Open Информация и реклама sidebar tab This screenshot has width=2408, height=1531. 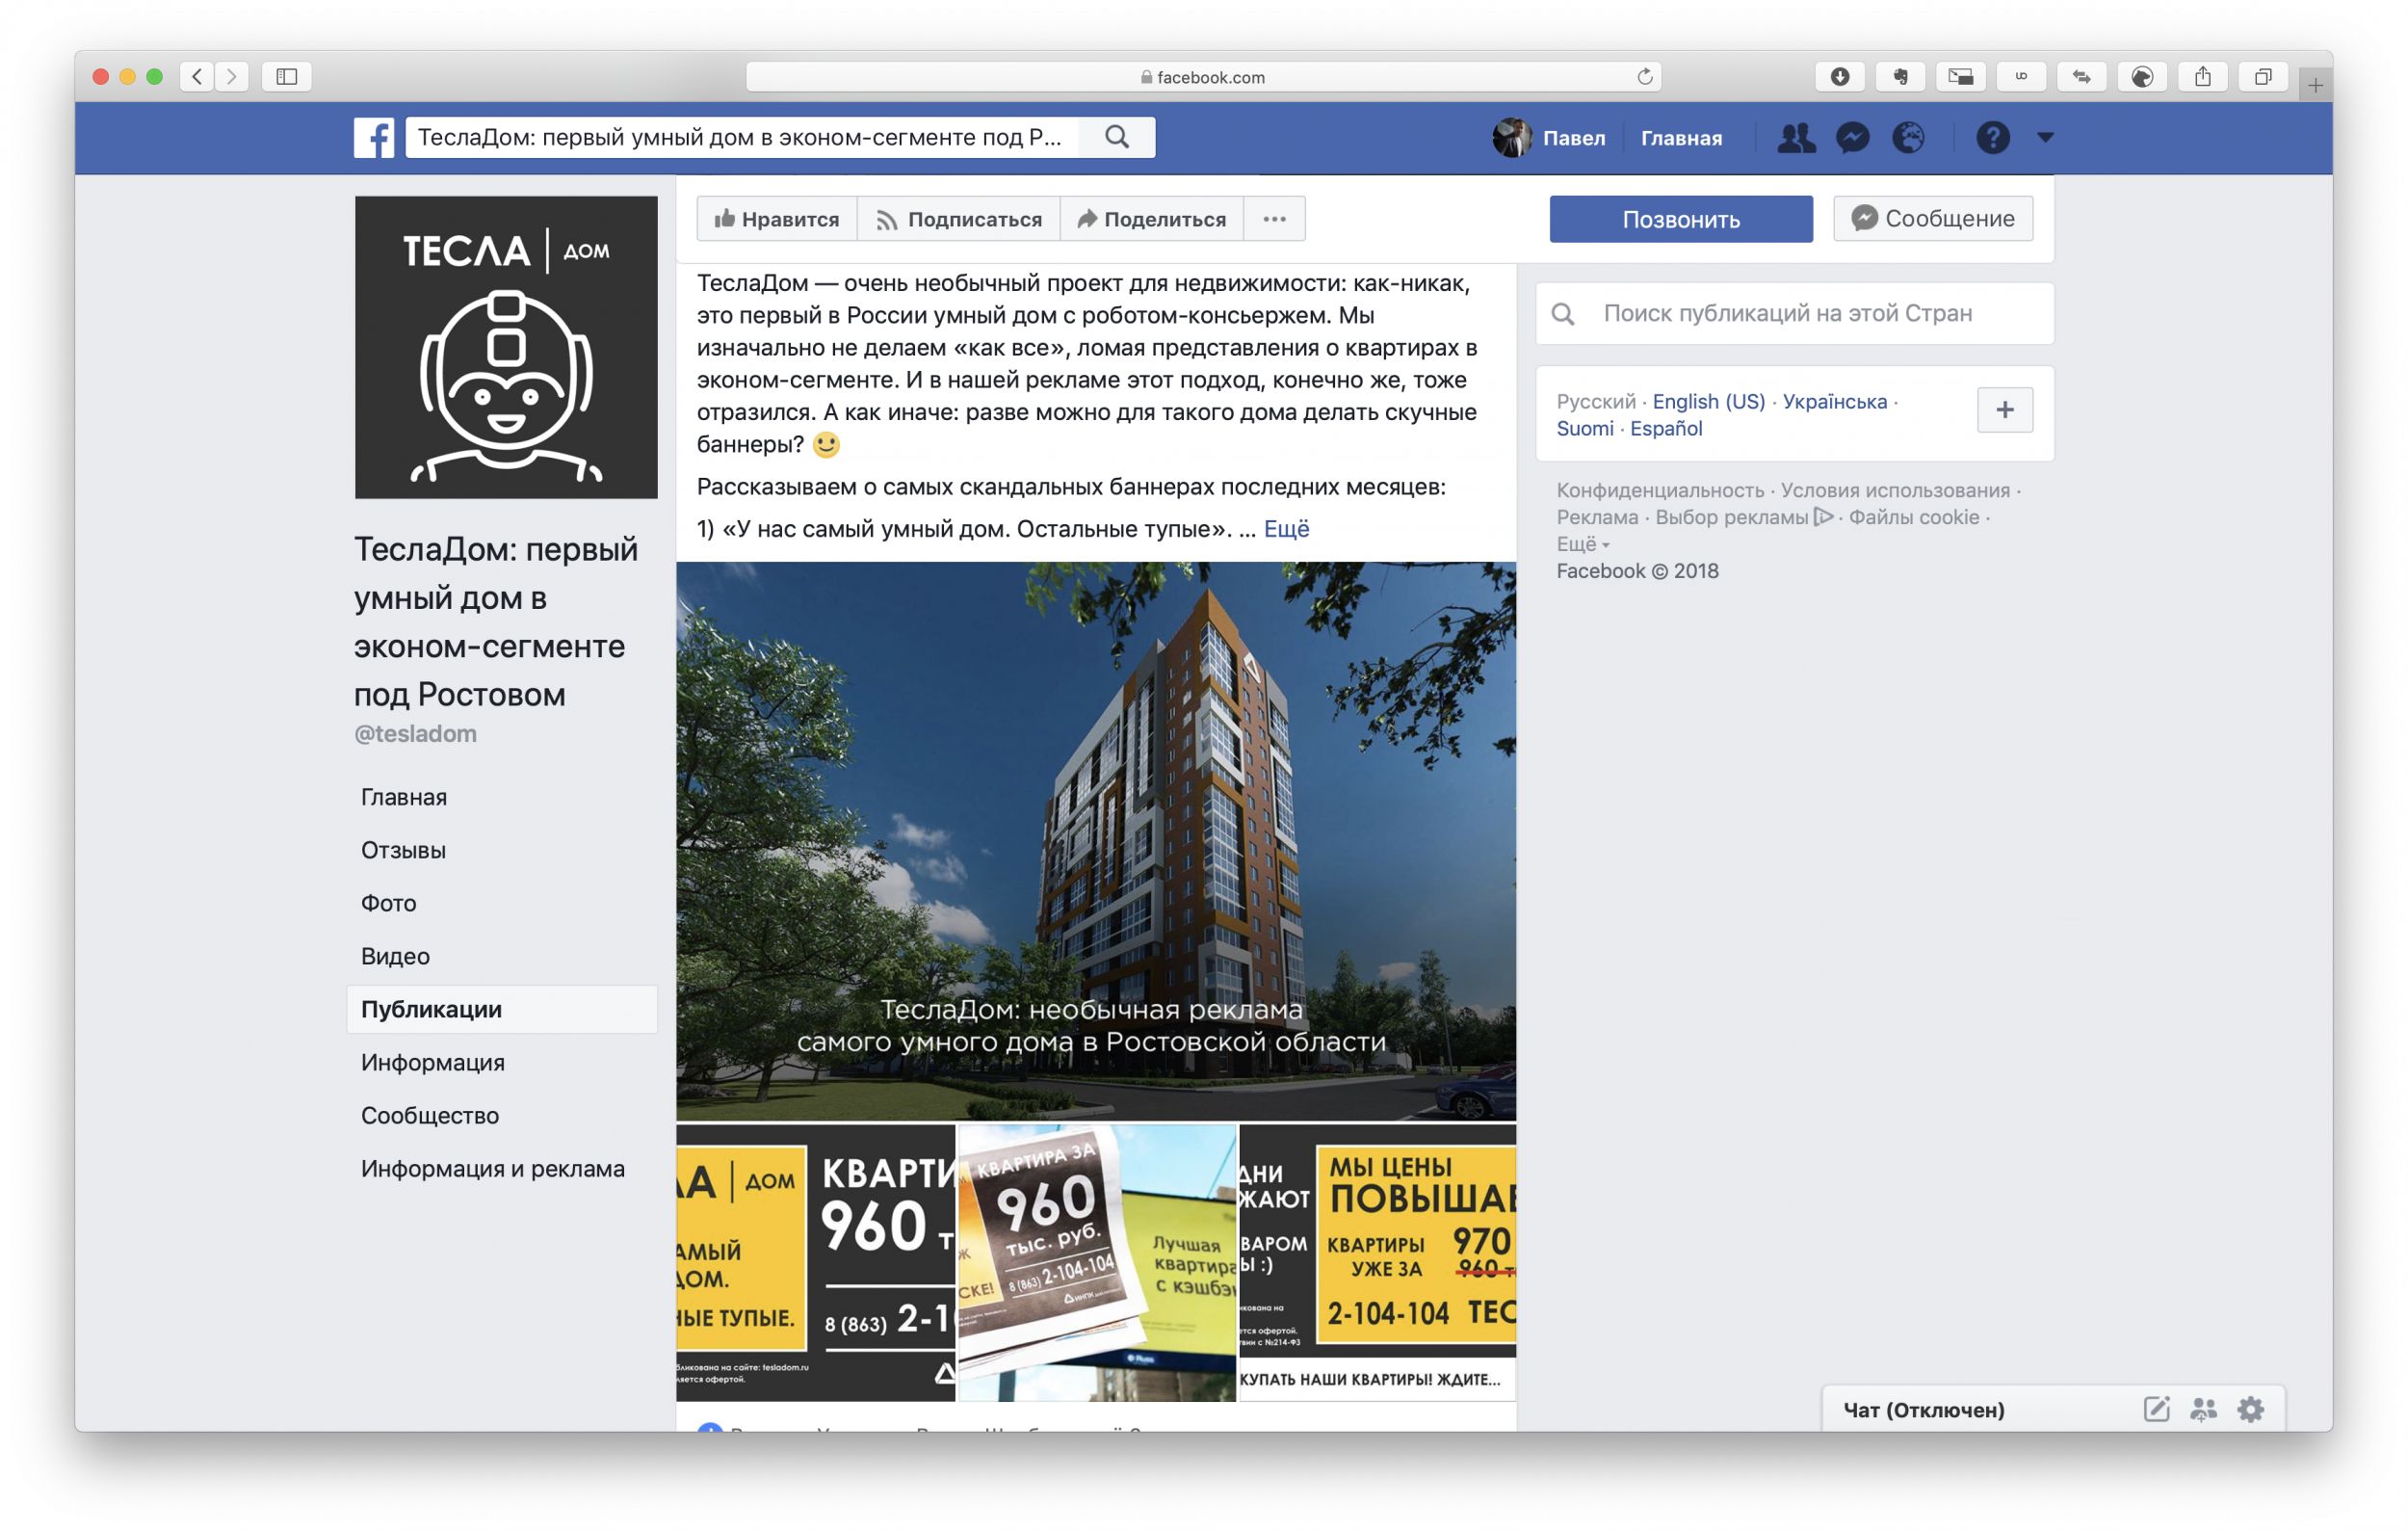pyautogui.click(x=492, y=1168)
